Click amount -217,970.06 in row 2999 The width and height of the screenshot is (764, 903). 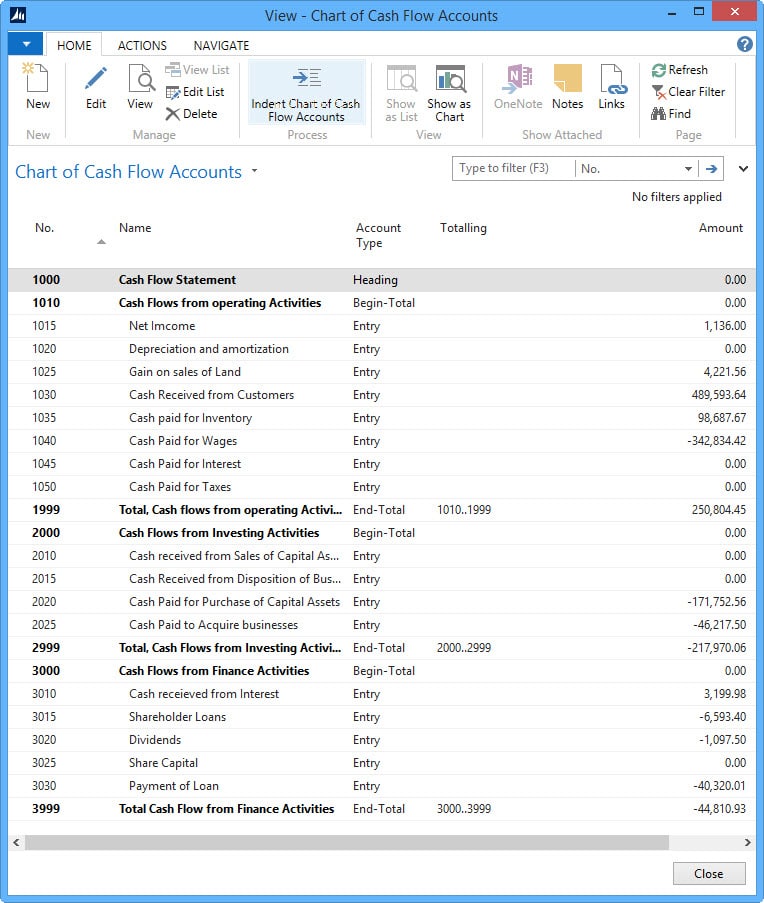pyautogui.click(x=717, y=648)
